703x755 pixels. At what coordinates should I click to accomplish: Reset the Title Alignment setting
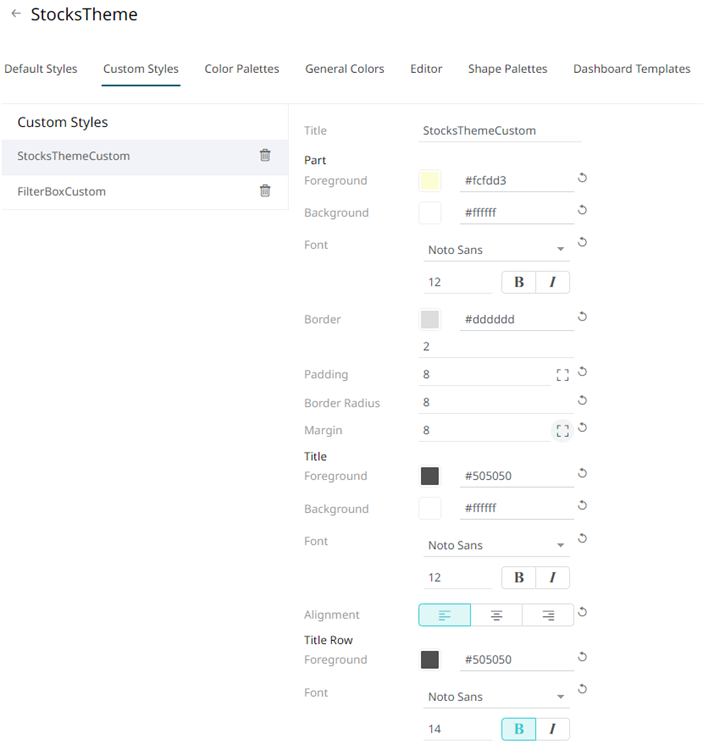582,612
